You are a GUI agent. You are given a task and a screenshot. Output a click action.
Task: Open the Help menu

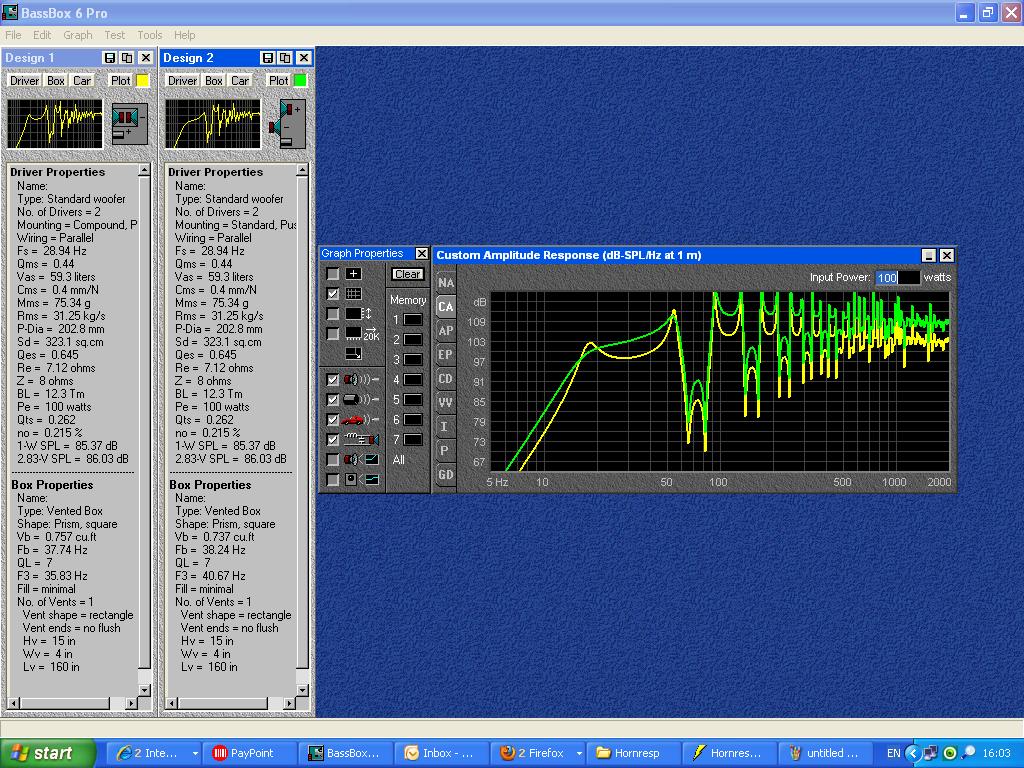click(x=184, y=35)
